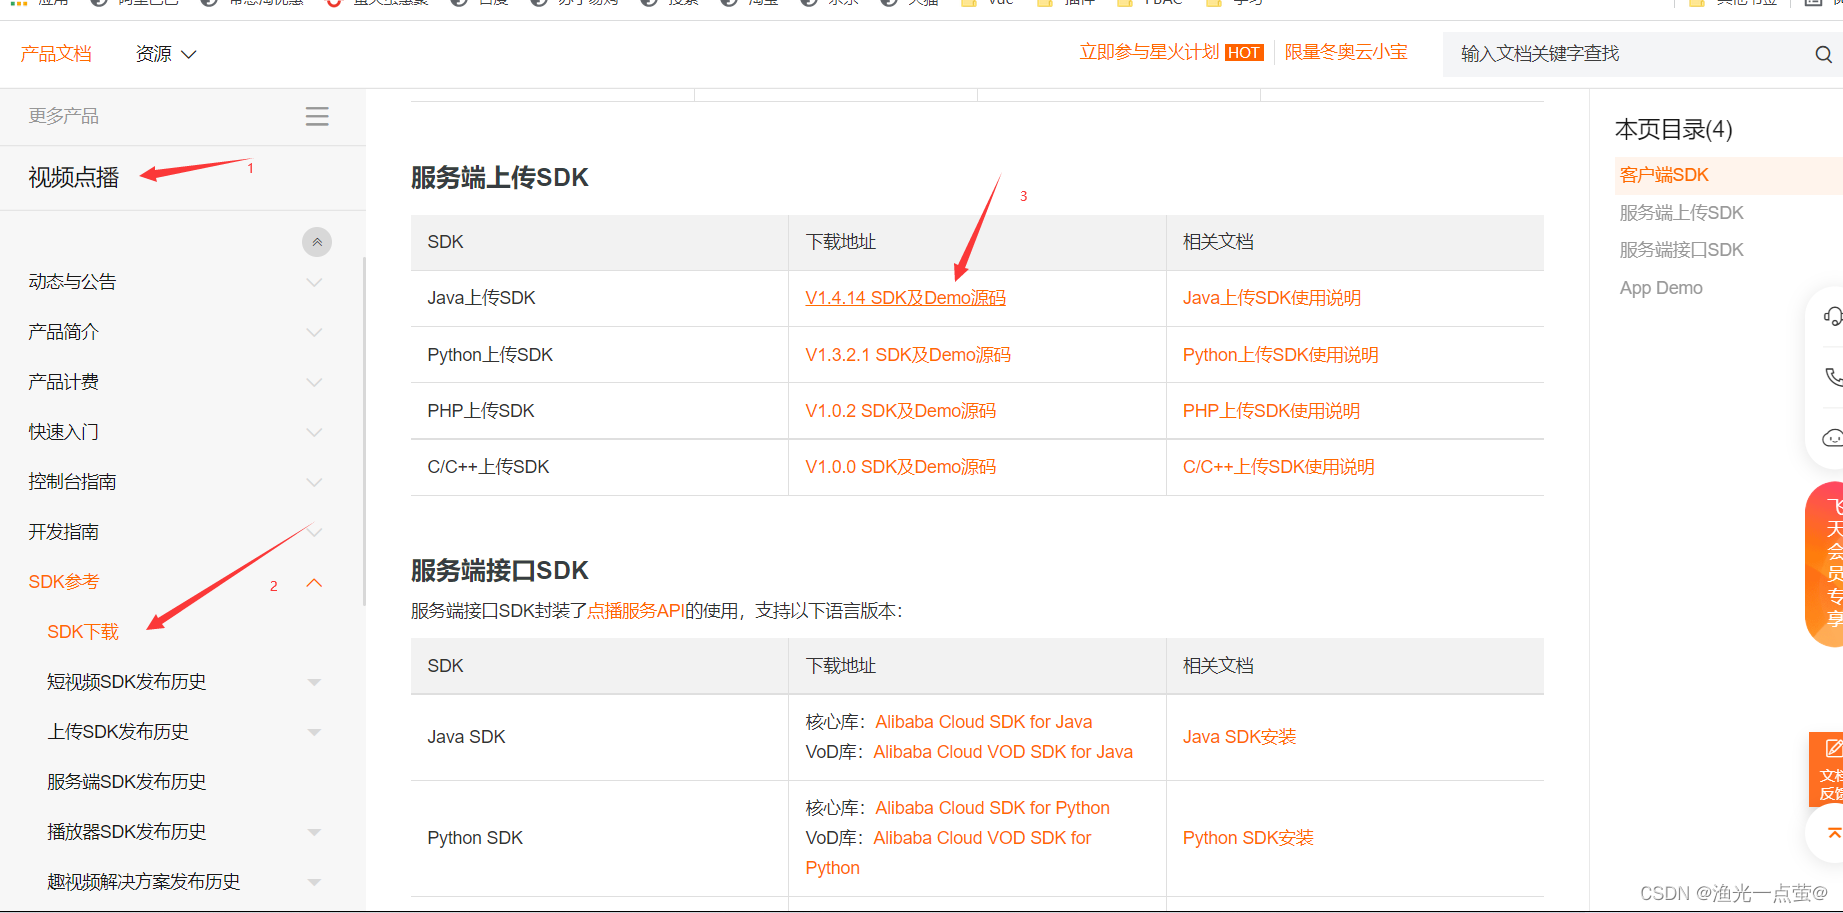Click the phone contact icon

point(1833,377)
